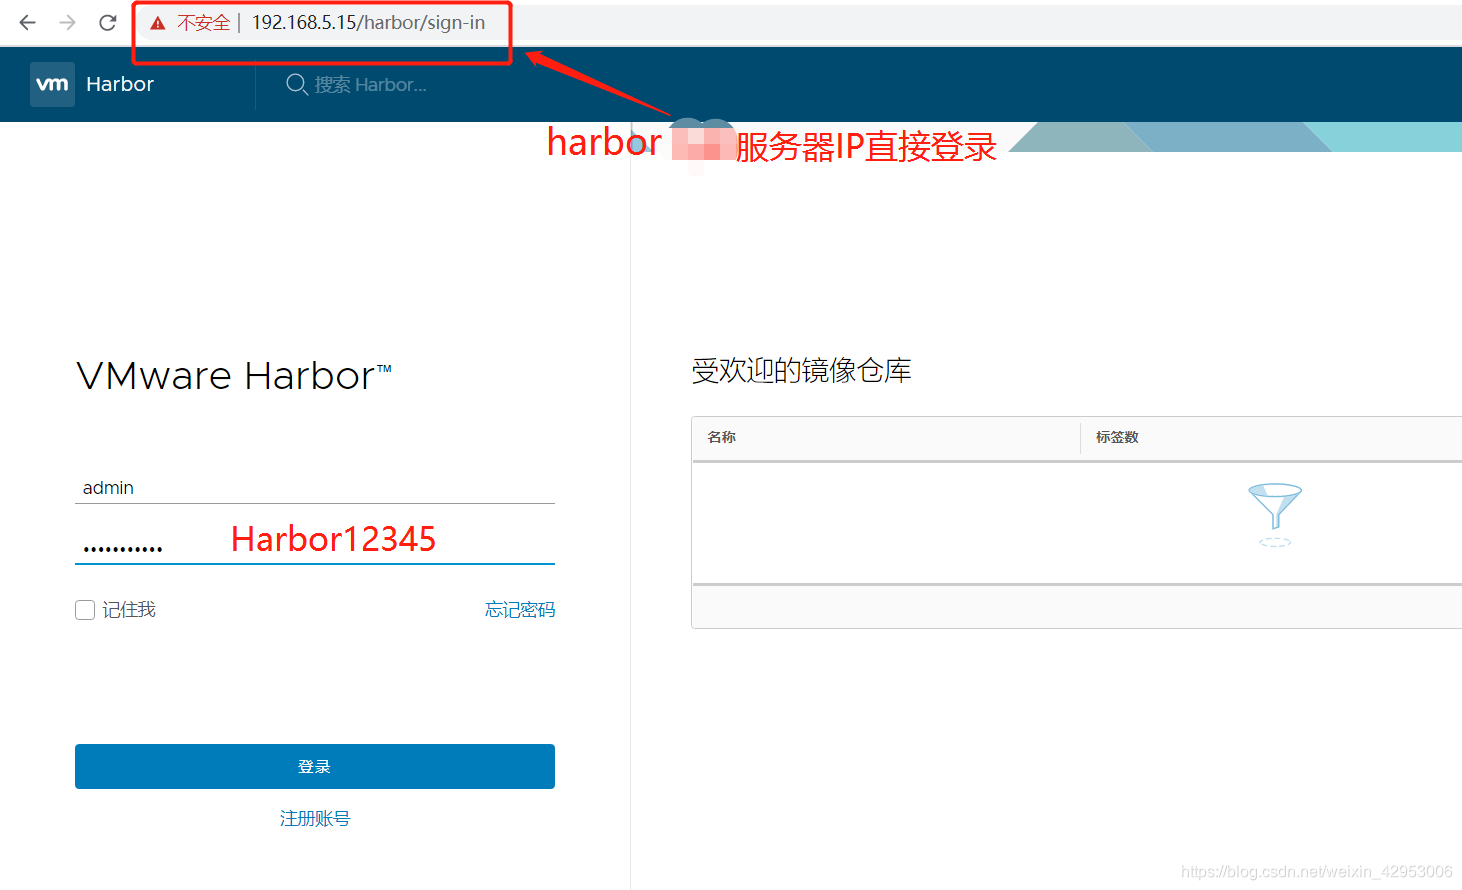Open the not-secure warning triangle icon
The image size is (1462, 890).
coord(158,23)
